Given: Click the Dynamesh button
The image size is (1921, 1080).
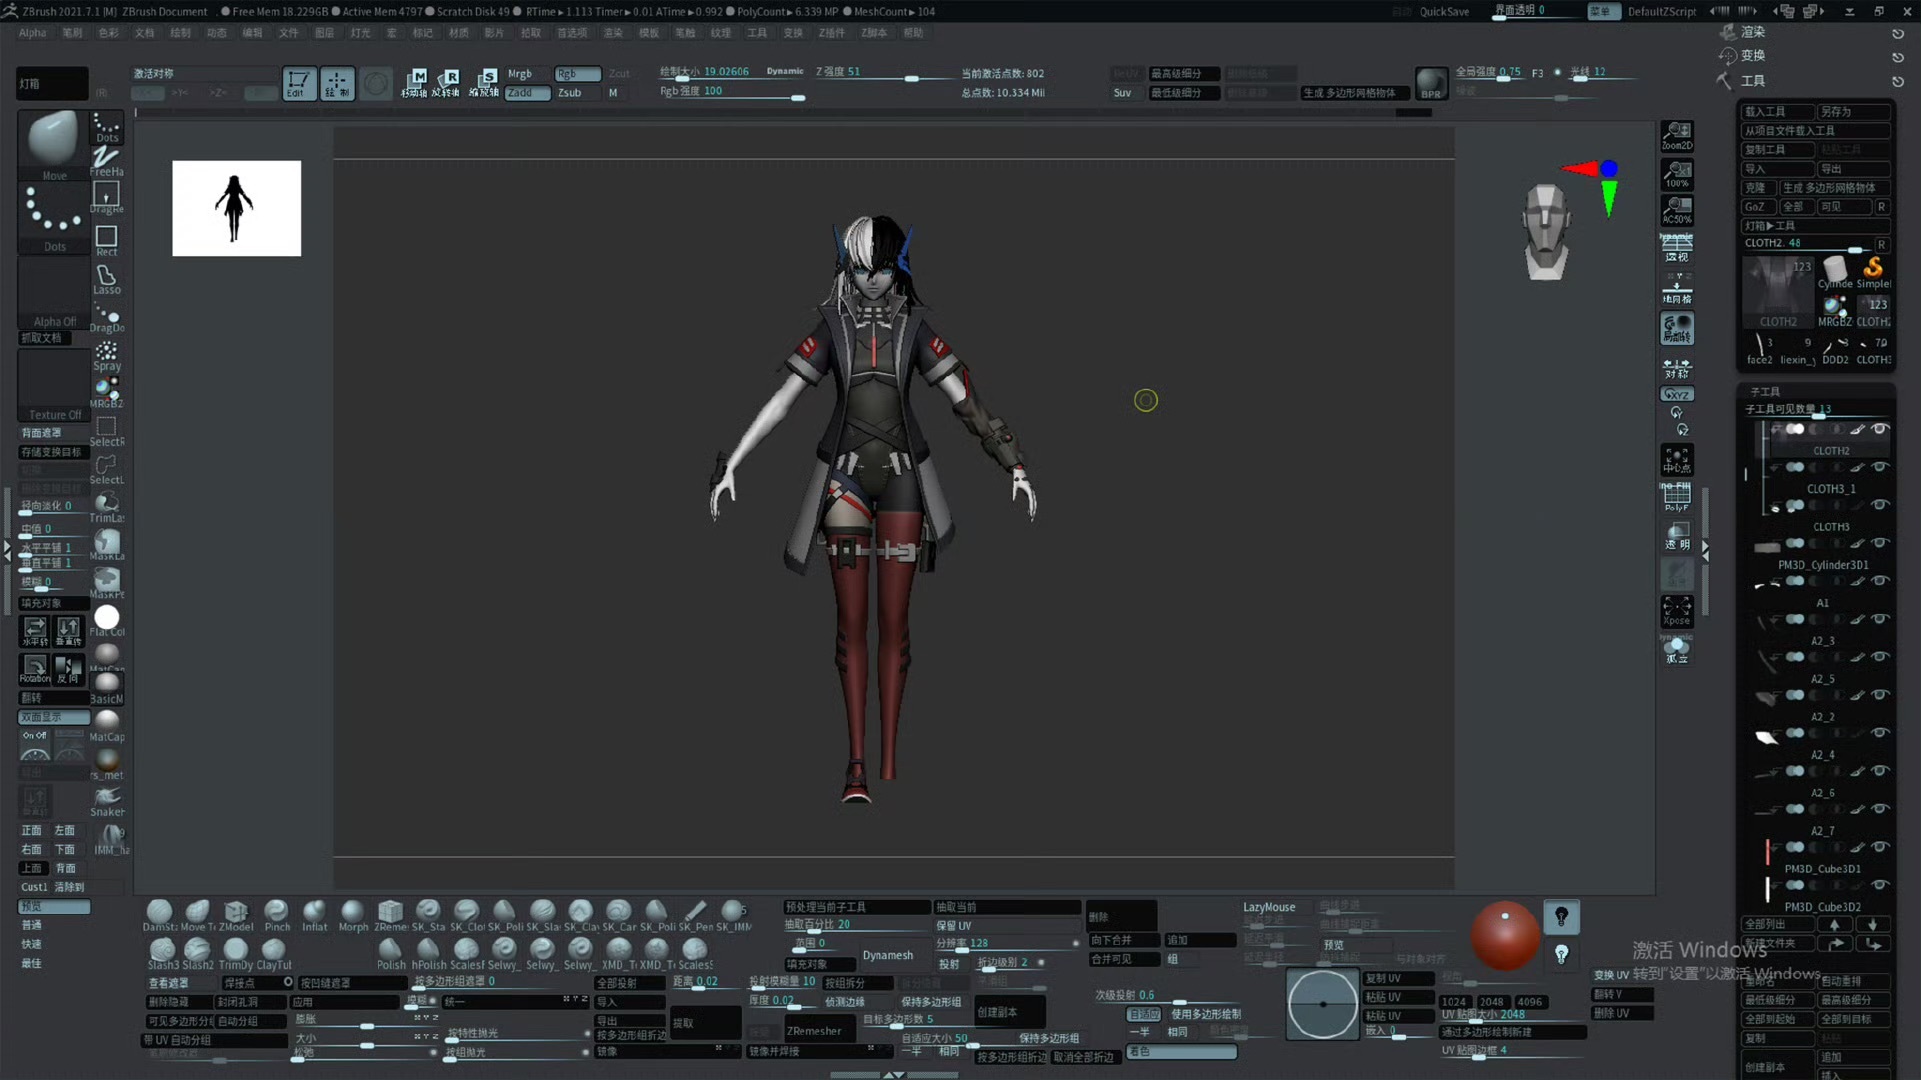Looking at the screenshot, I should click(x=888, y=955).
